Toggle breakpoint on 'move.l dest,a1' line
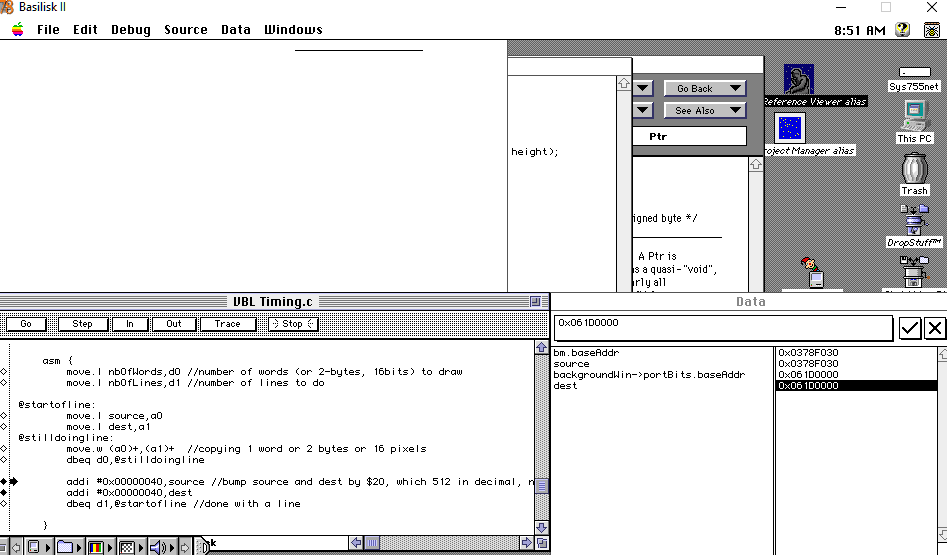The width and height of the screenshot is (947, 555). (4, 427)
